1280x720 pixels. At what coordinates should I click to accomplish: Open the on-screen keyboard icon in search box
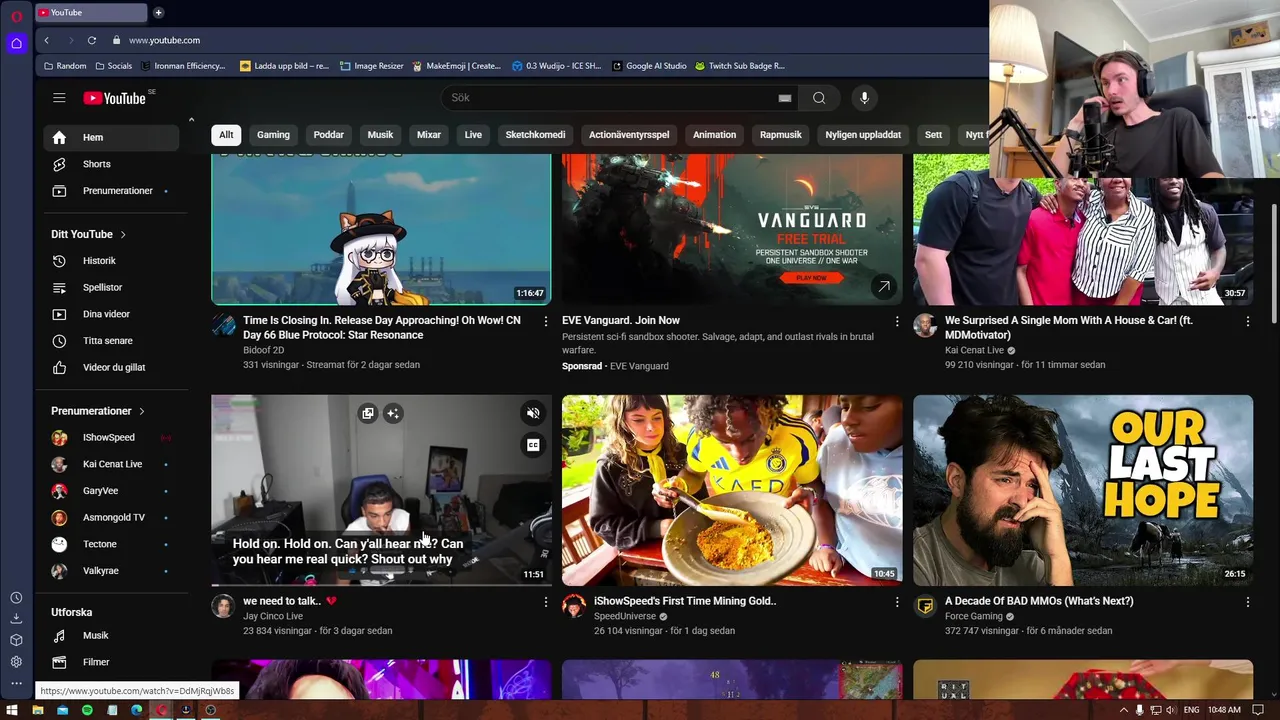coord(785,98)
